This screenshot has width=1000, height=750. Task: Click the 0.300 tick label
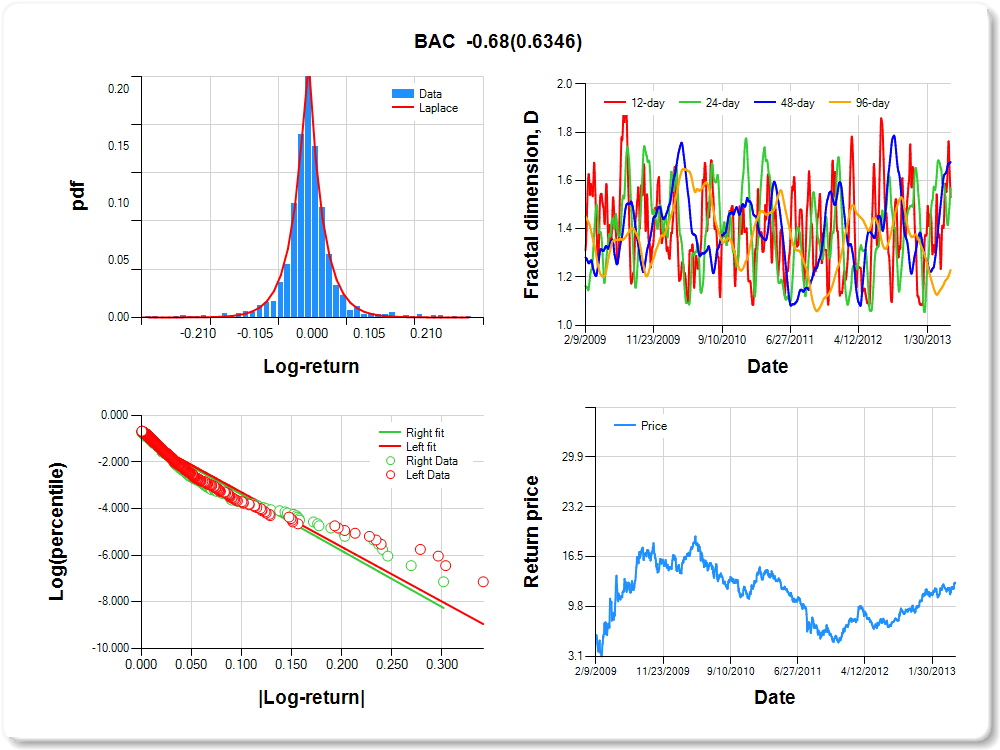pos(442,664)
